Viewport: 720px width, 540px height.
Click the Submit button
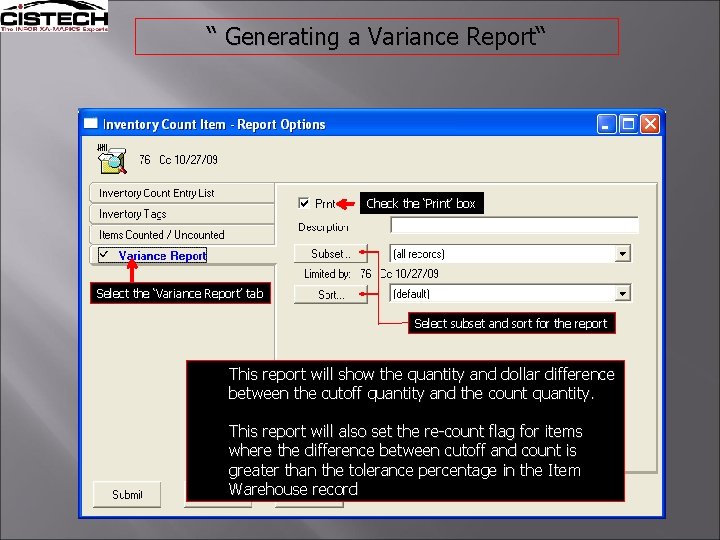(127, 495)
